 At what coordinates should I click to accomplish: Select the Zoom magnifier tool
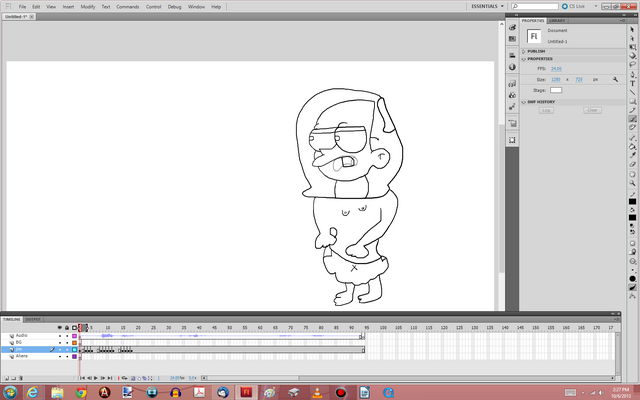point(633,183)
